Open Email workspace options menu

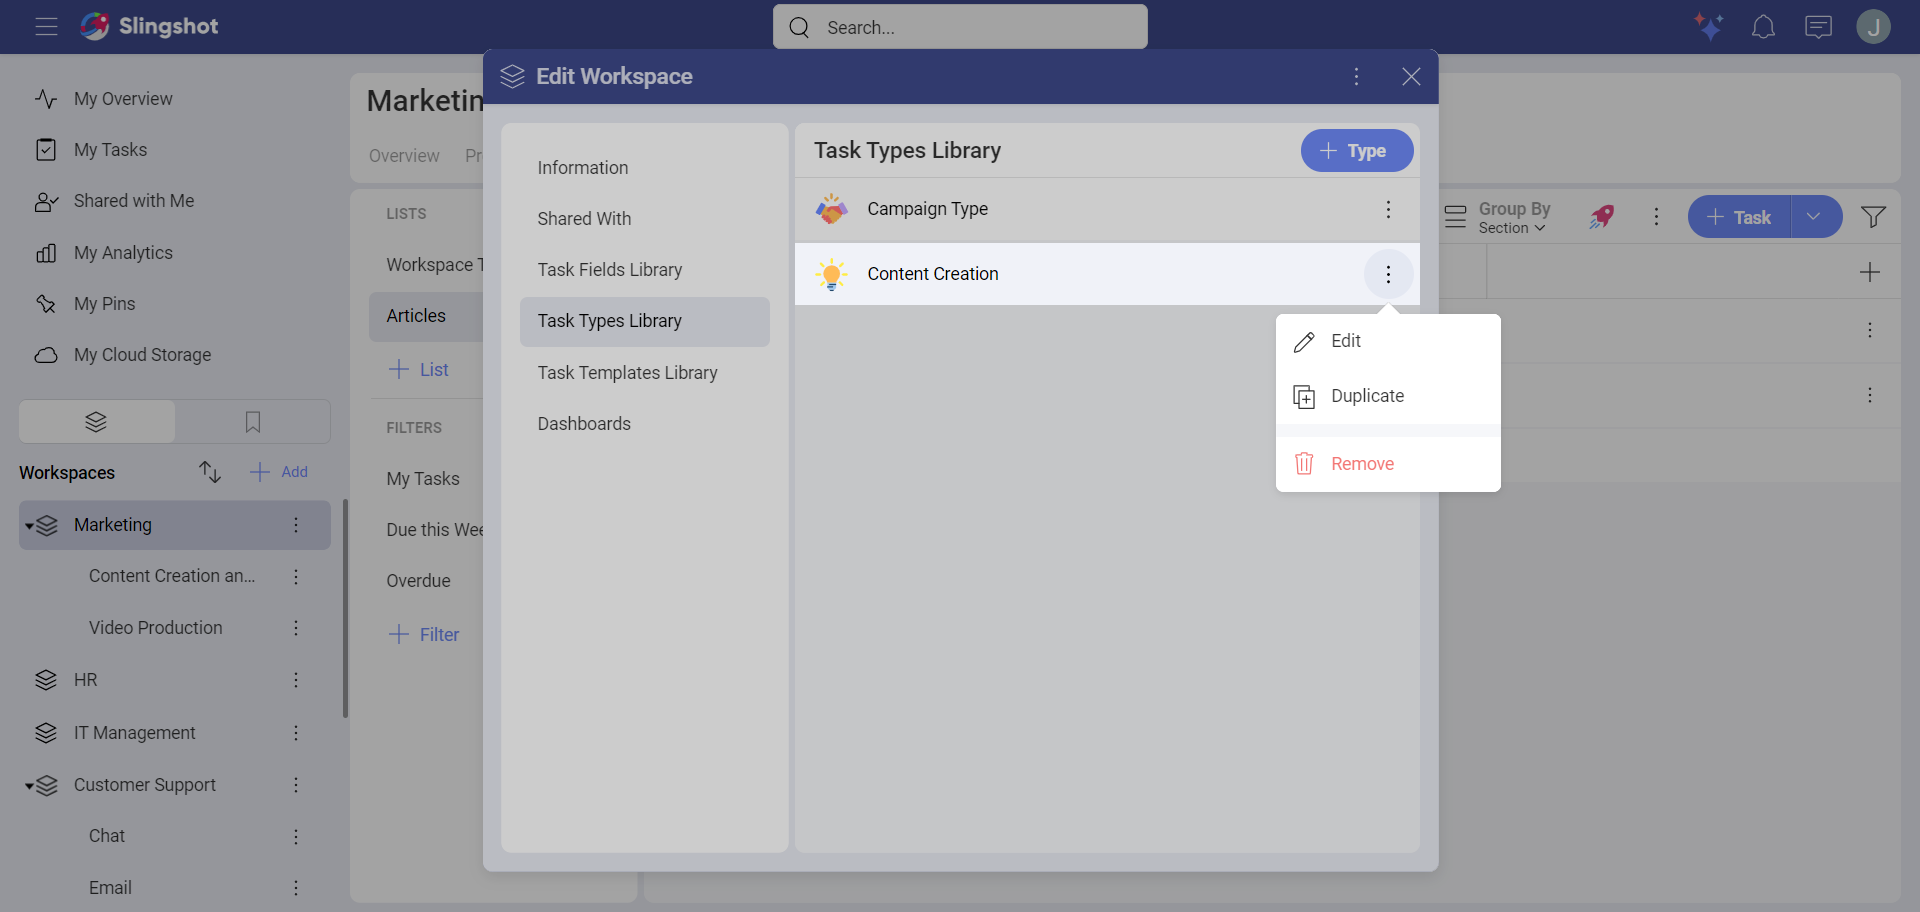[x=296, y=888]
